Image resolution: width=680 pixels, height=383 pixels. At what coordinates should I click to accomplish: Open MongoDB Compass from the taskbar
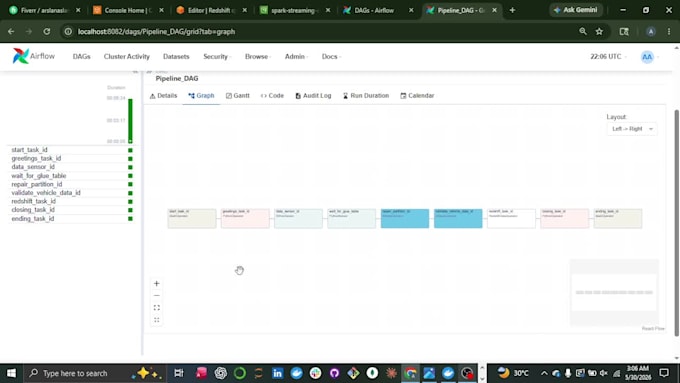point(372,373)
